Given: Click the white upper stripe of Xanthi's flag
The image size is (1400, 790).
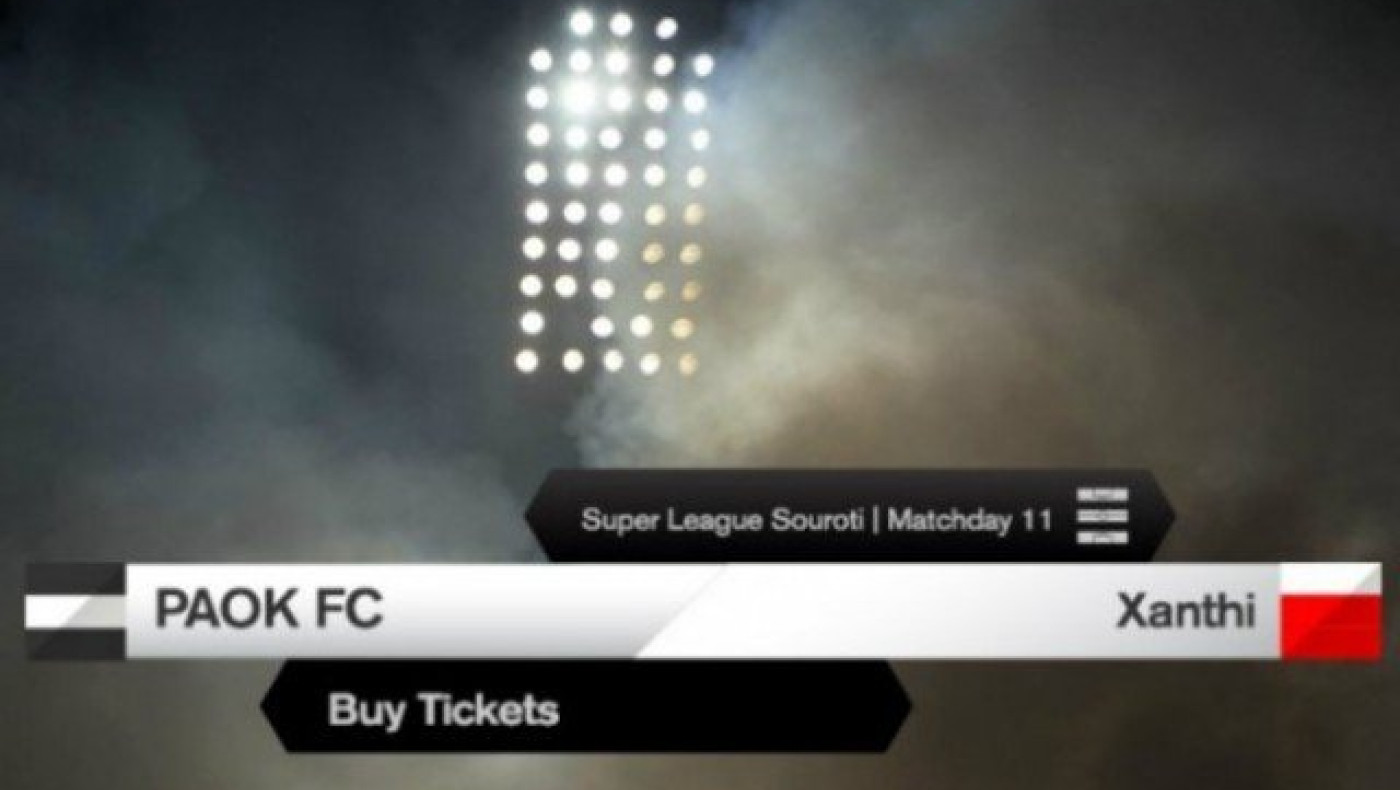Looking at the screenshot, I should click(x=1330, y=580).
